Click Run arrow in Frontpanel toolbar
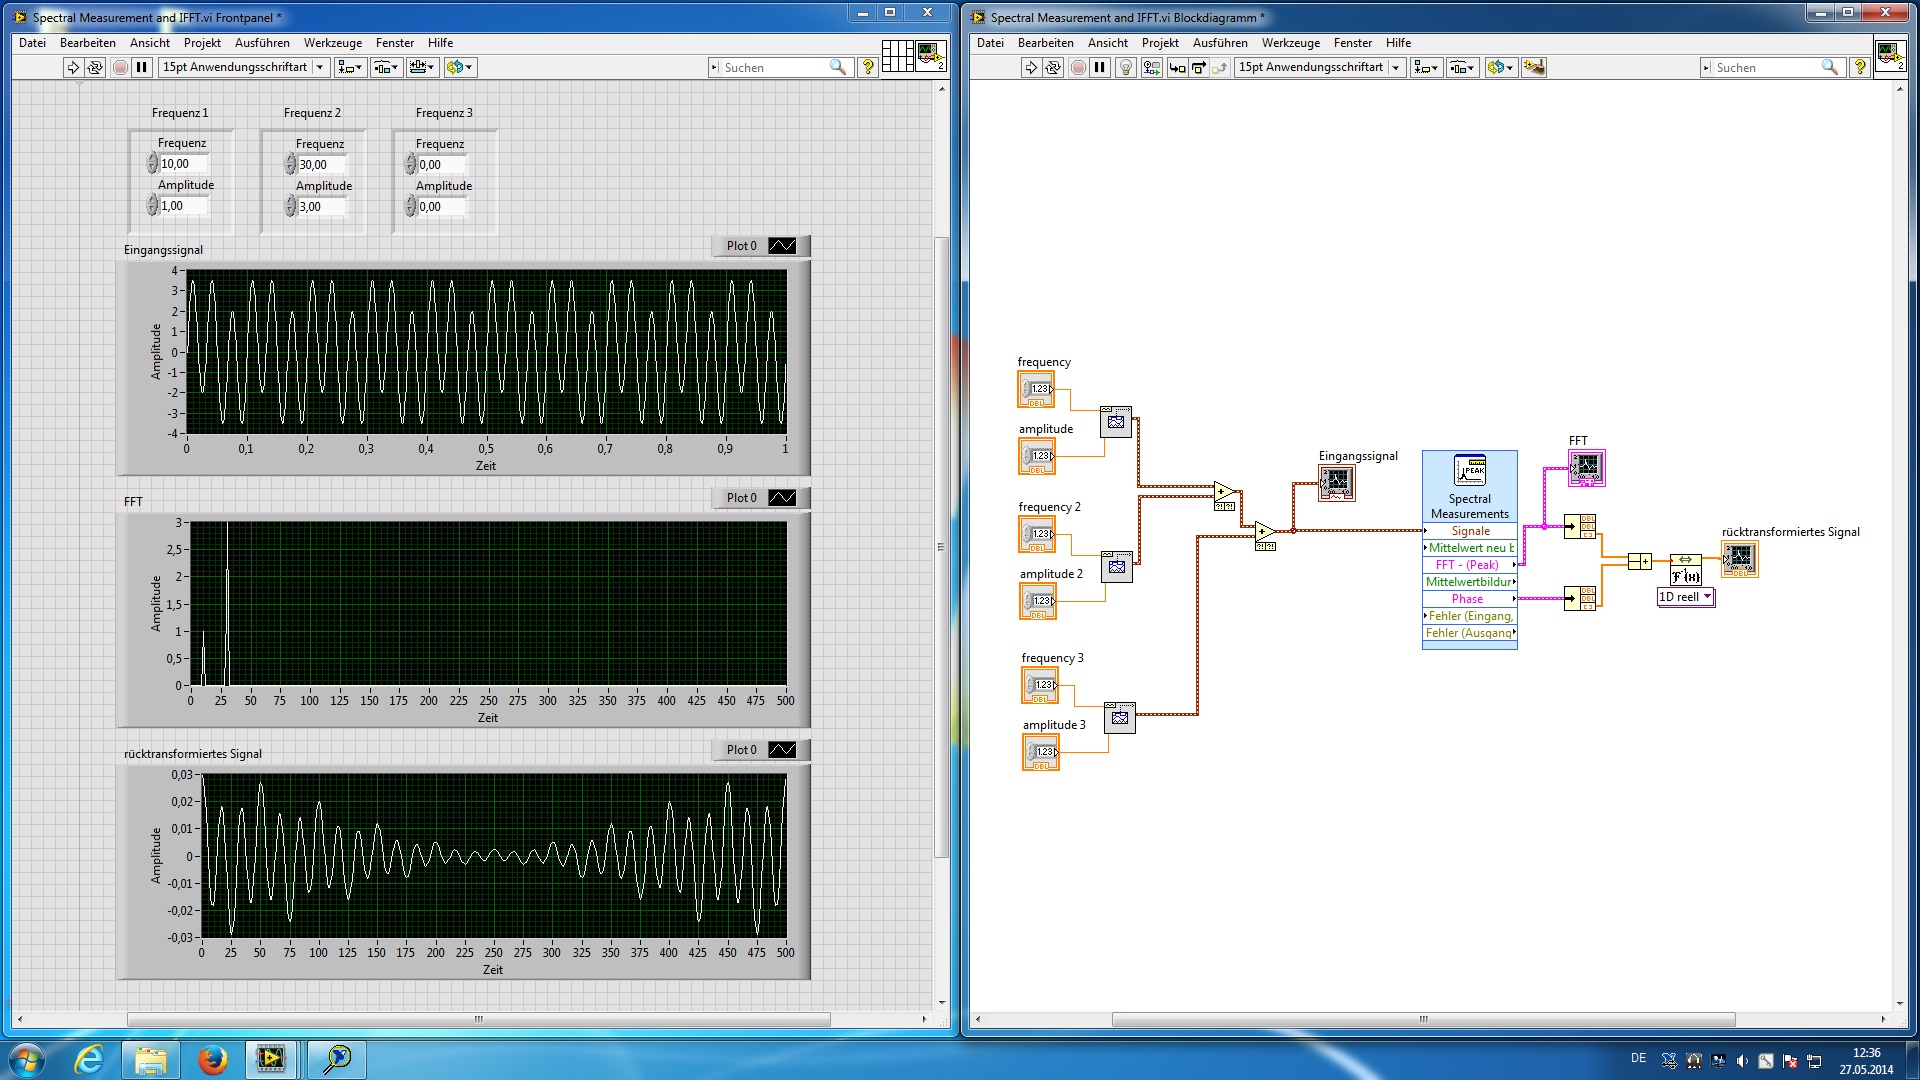This screenshot has width=1920, height=1080. tap(73, 67)
